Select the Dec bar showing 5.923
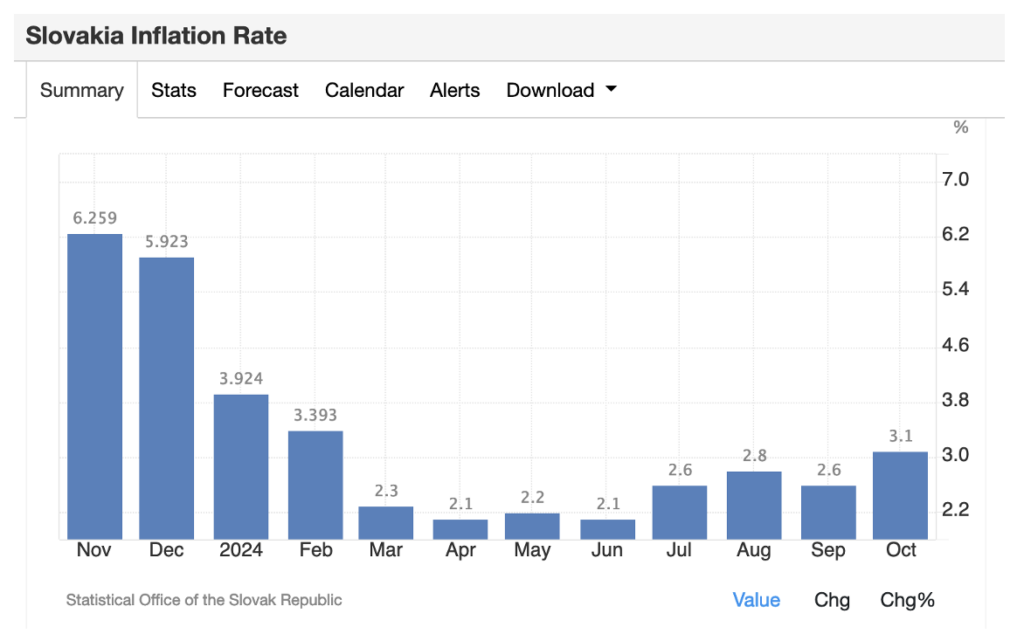 [166, 398]
